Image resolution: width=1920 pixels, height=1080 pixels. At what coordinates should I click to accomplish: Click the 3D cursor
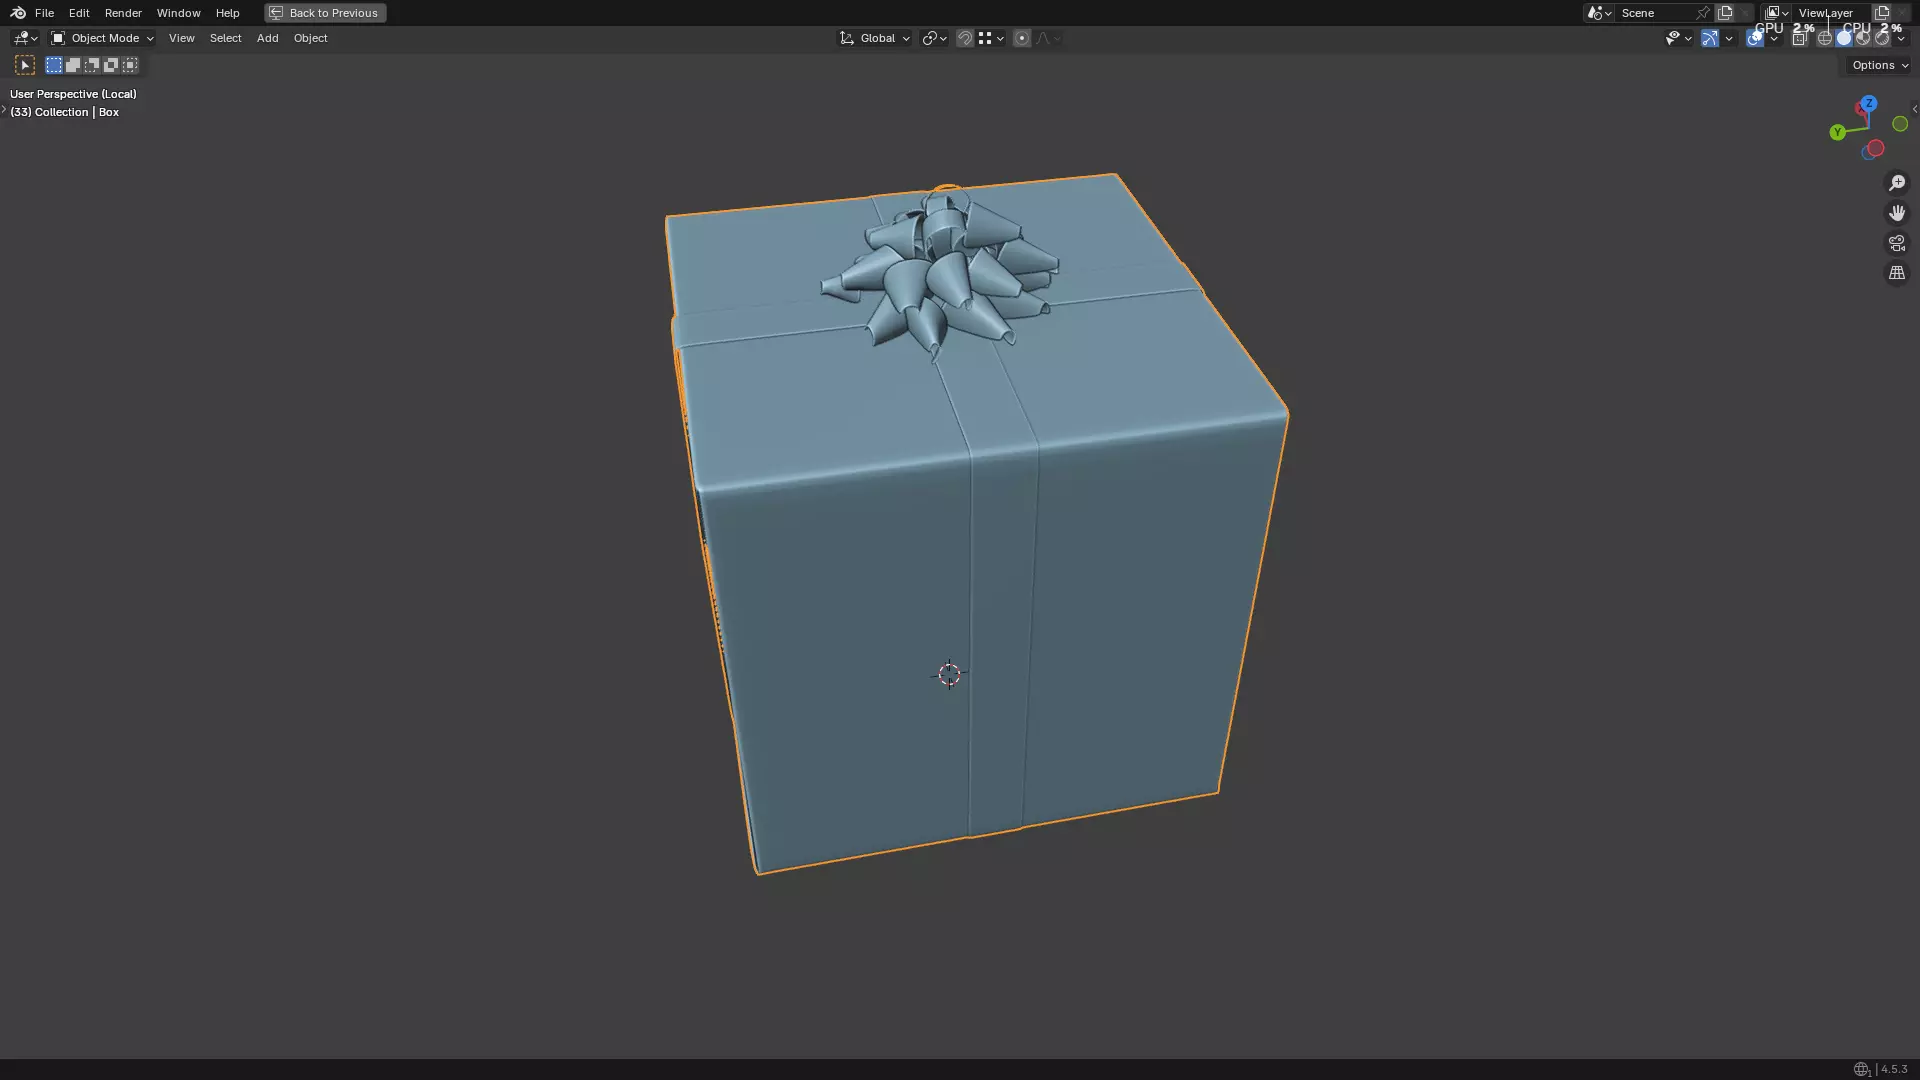point(949,675)
